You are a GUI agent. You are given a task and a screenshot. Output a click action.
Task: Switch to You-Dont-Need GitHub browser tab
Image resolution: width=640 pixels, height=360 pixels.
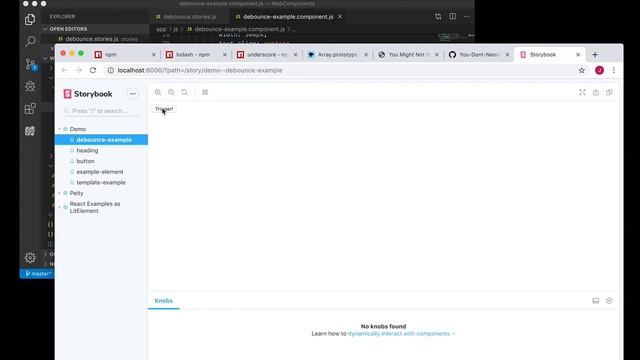[479, 55]
